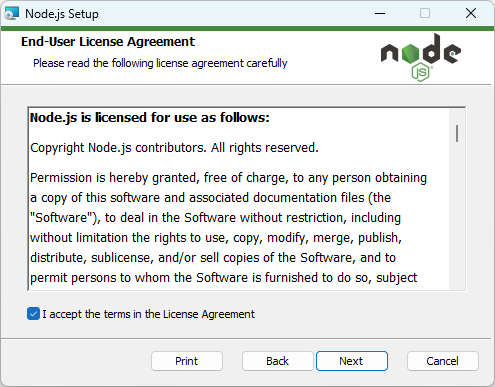Click the "Node.js Setup" title bar text
Screen dimensions: 495x387
point(62,14)
